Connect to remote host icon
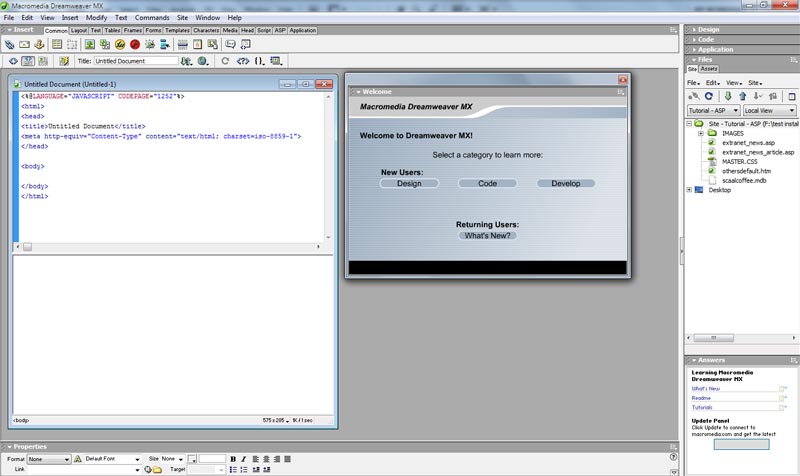The image size is (800, 476). [x=693, y=96]
